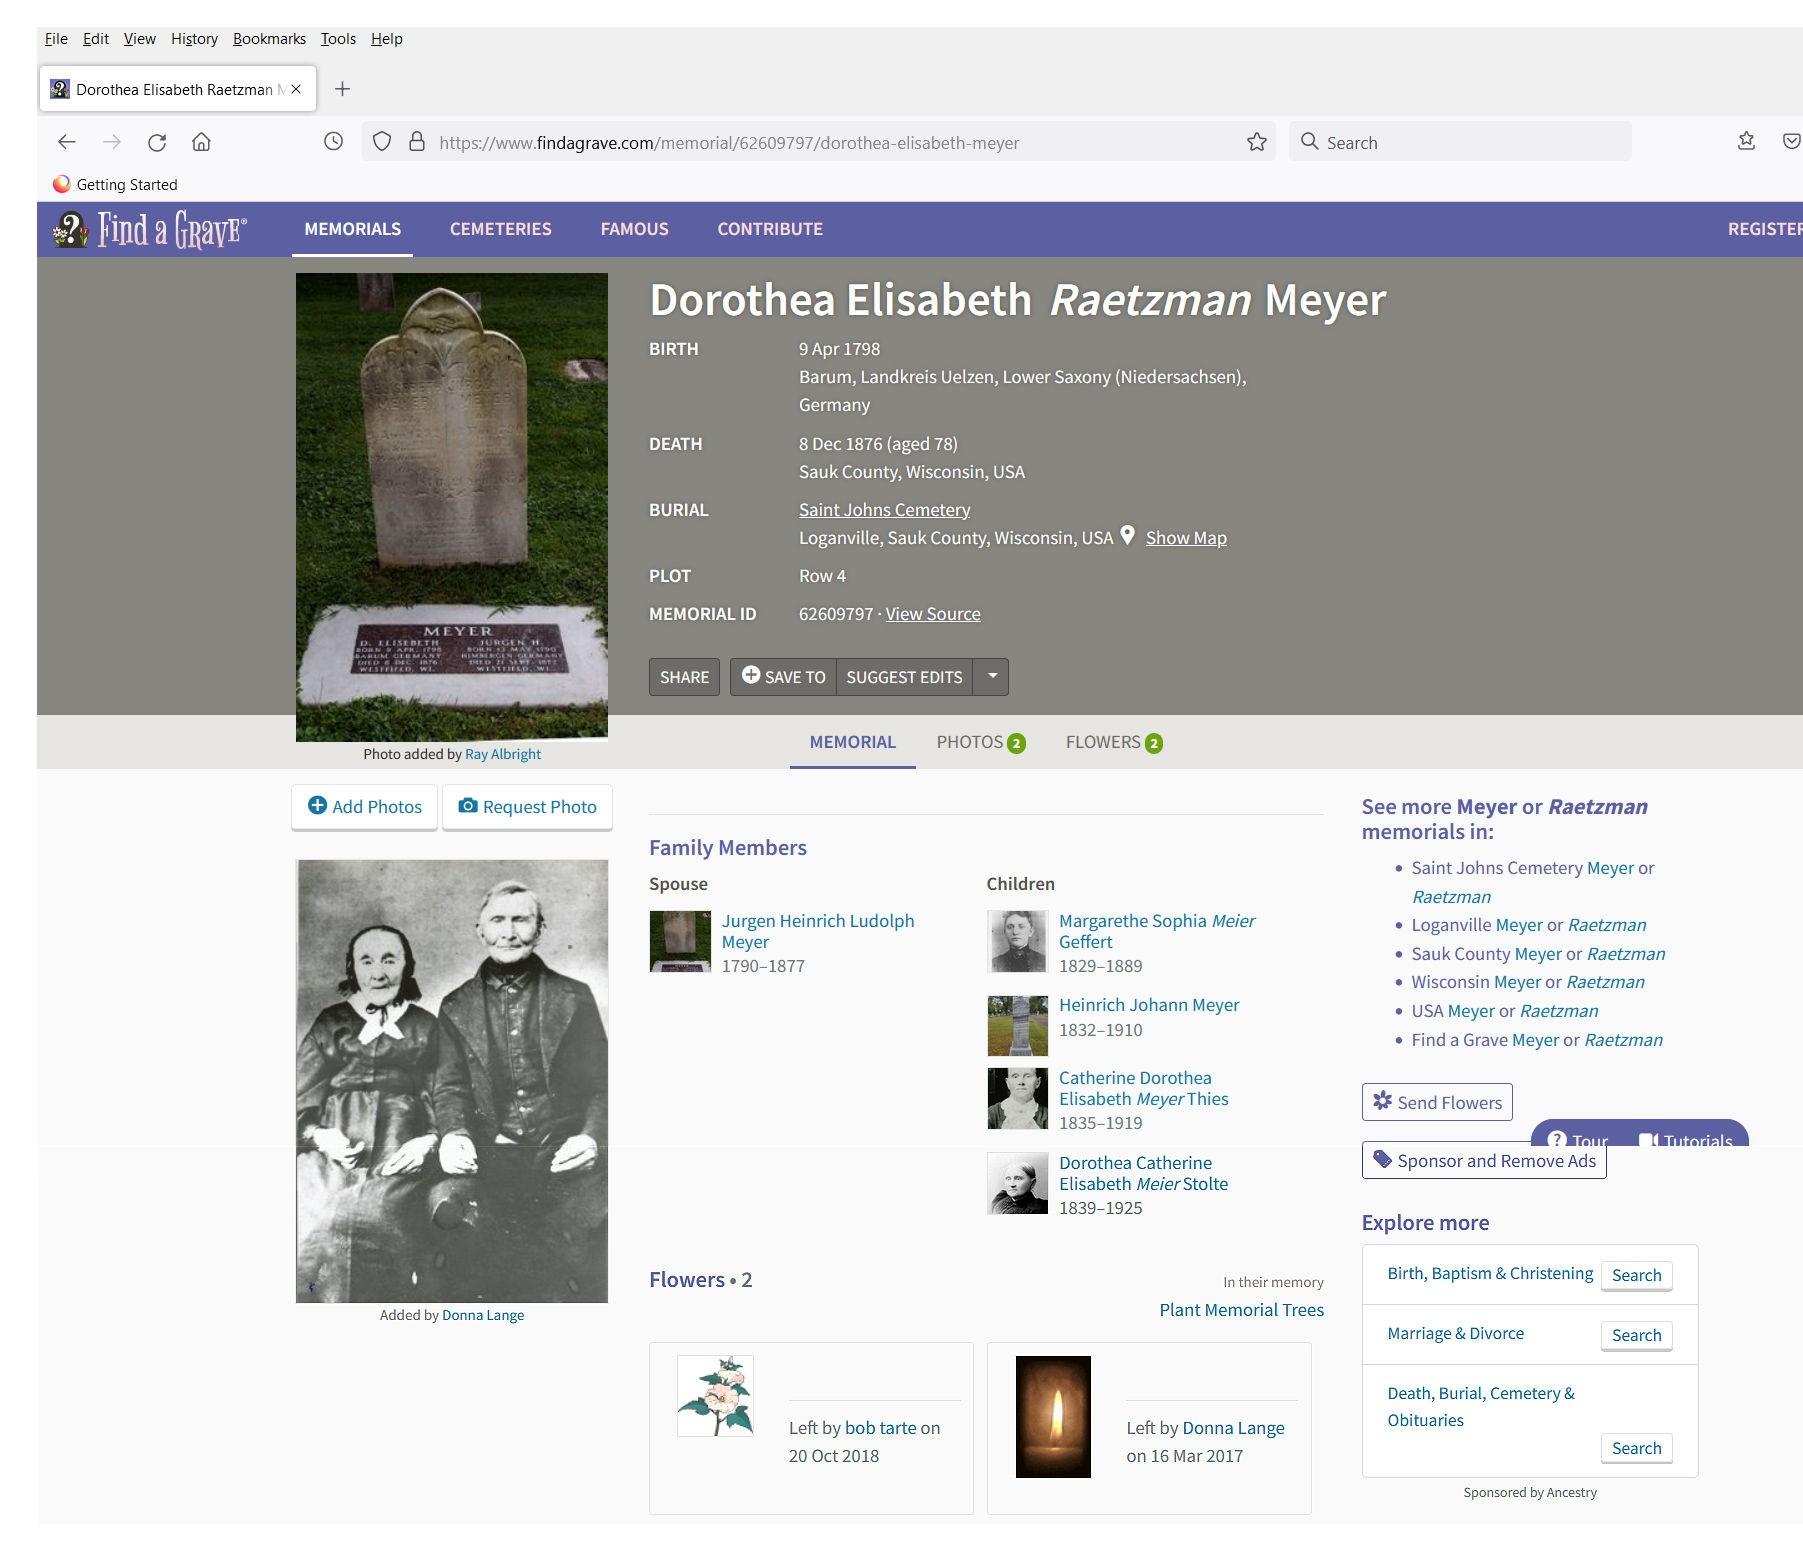Open the File menu
The image size is (1803, 1553).
(x=56, y=39)
